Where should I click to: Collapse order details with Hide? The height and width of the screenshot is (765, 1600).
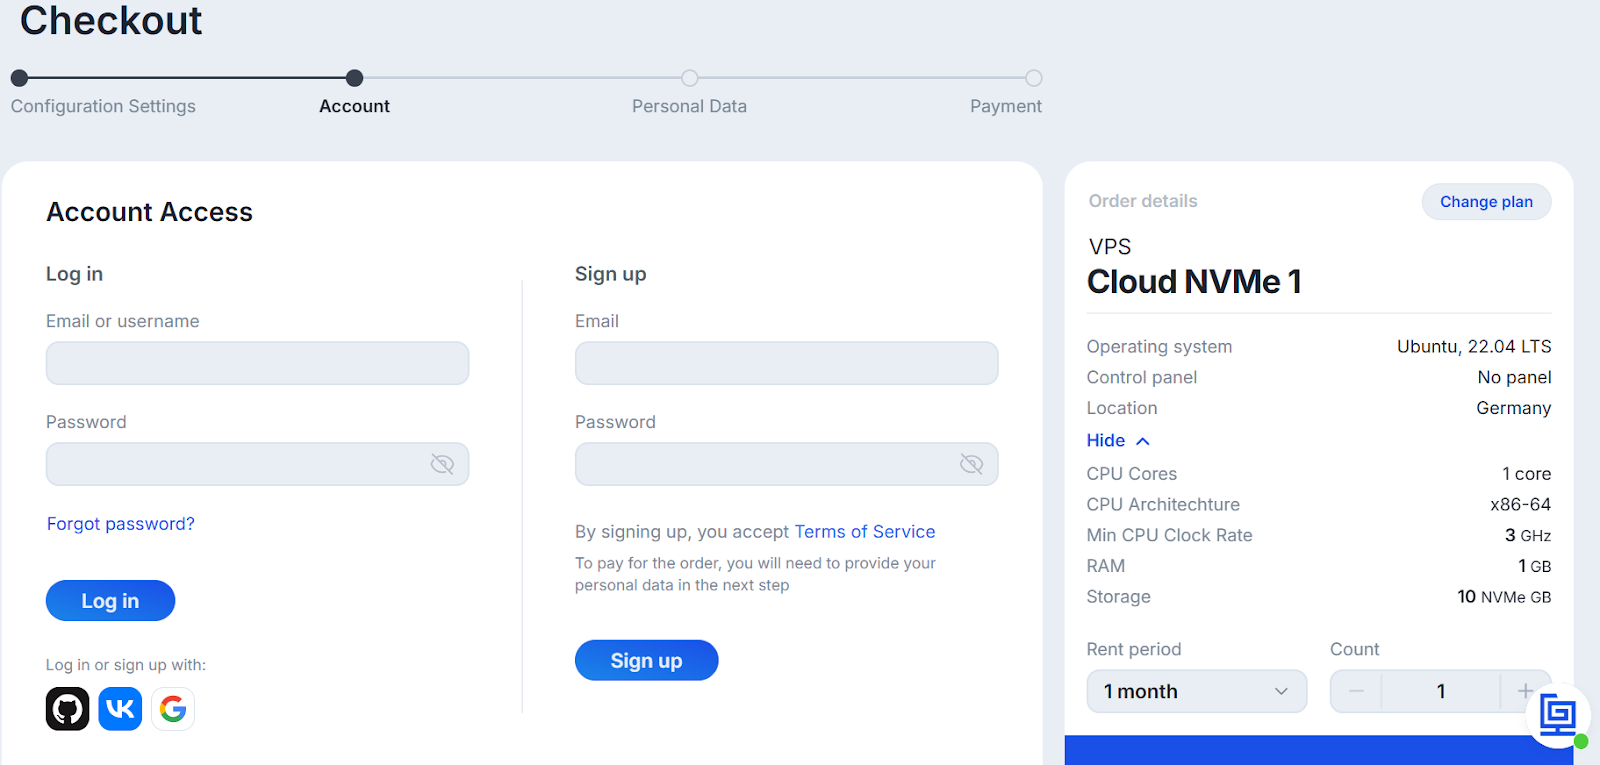click(1118, 440)
